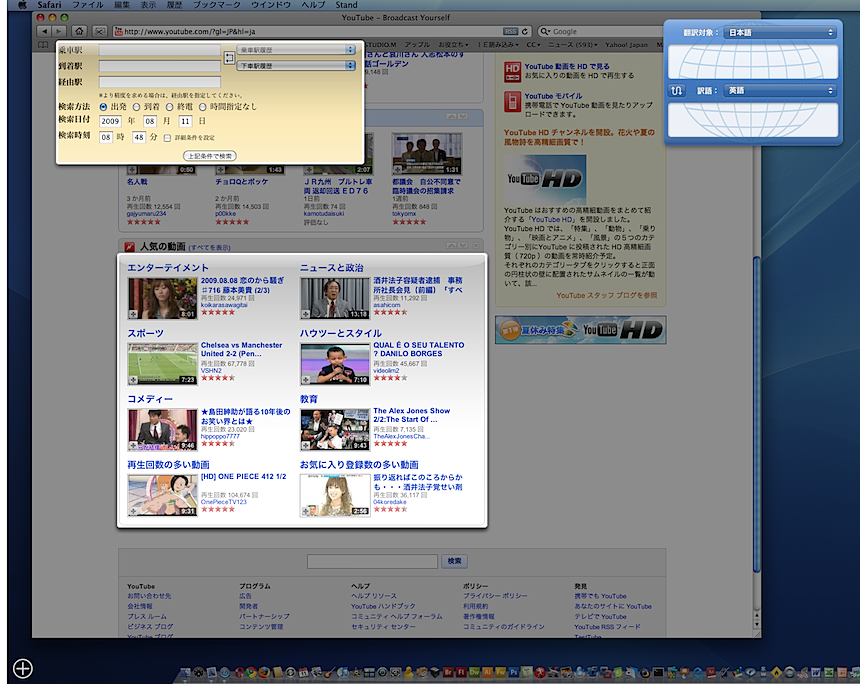Open the 翻訳対象 language dropdown
This screenshot has width=860, height=684.
pyautogui.click(x=780, y=33)
